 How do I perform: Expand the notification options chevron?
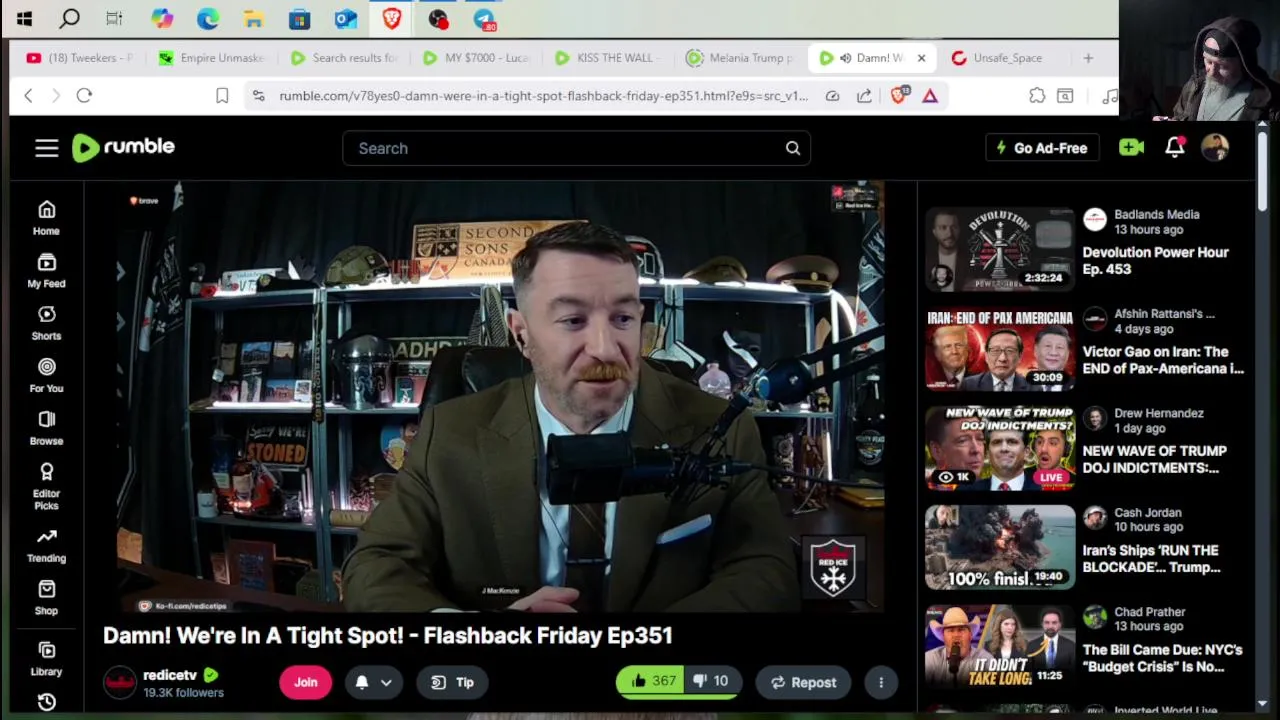click(x=386, y=682)
